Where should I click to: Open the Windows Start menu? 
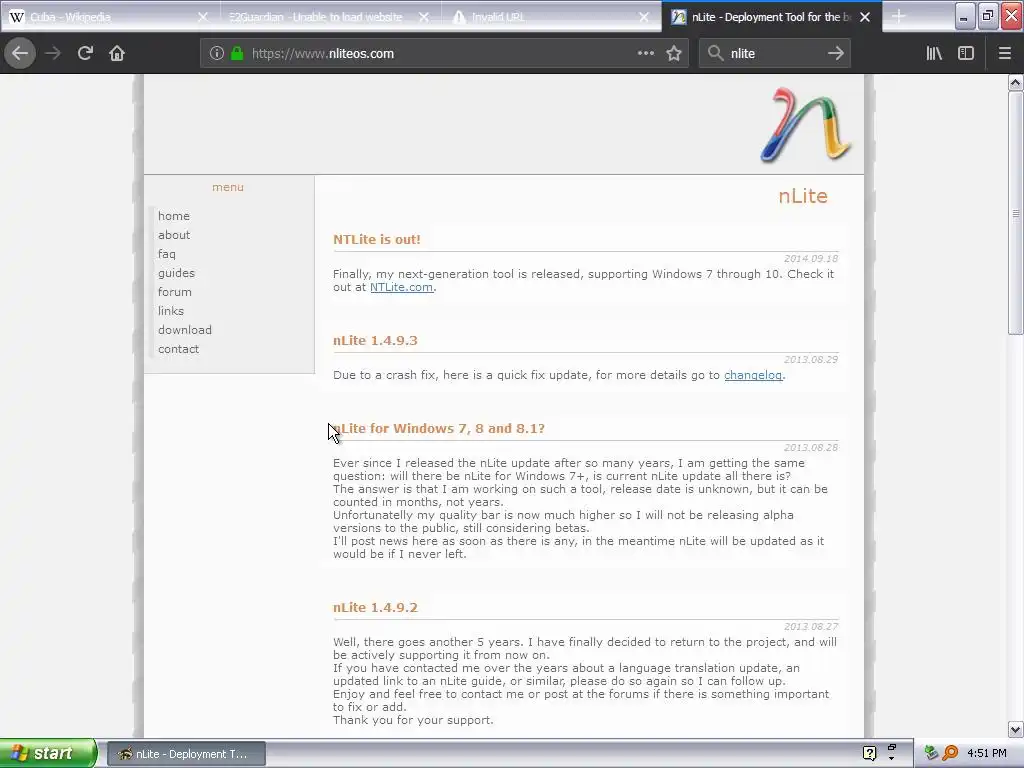[x=48, y=754]
